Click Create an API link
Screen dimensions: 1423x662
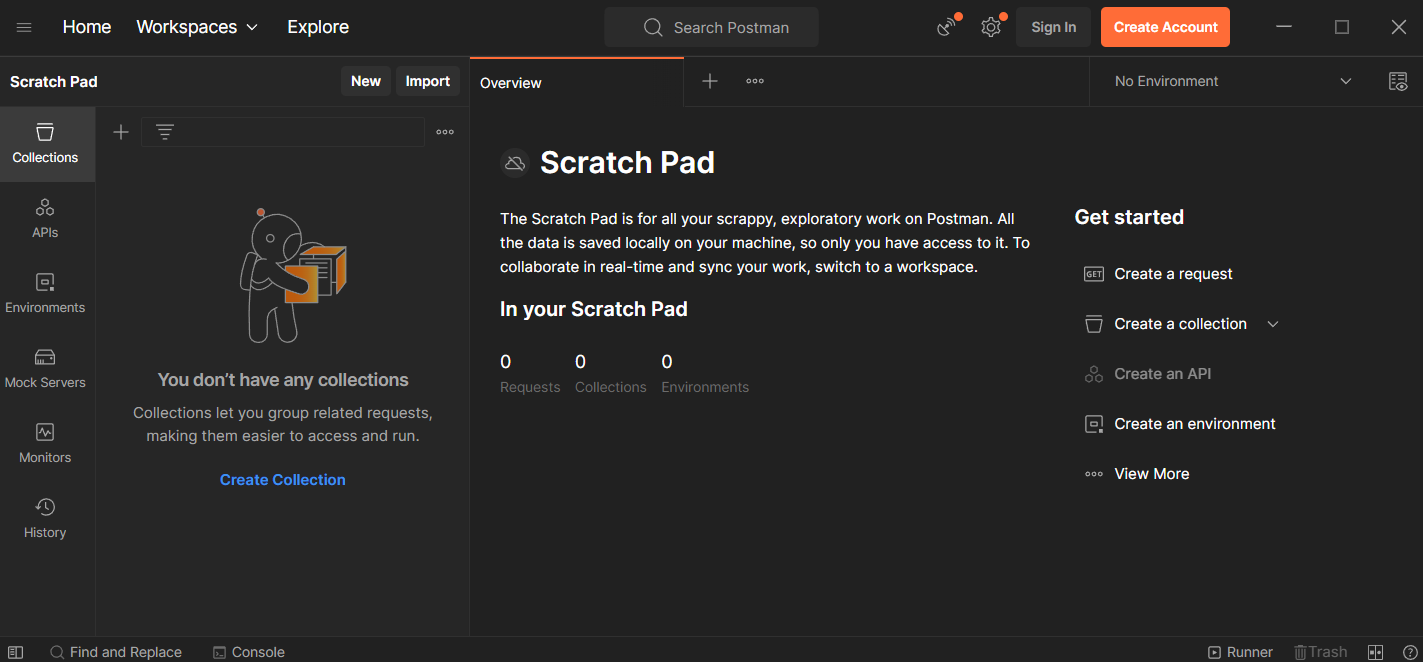1163,374
